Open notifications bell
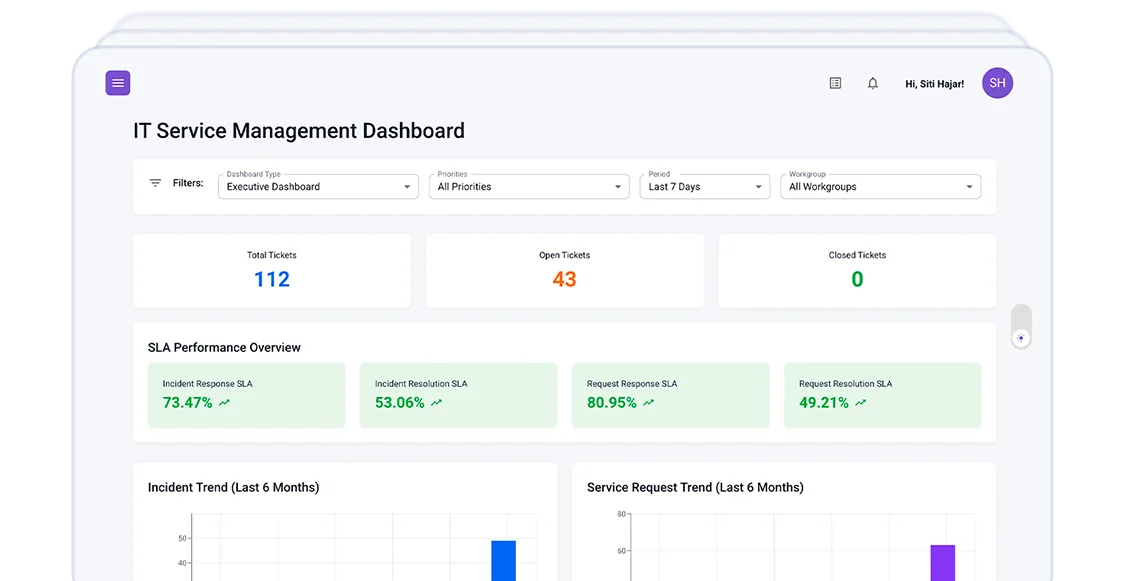 coord(872,84)
